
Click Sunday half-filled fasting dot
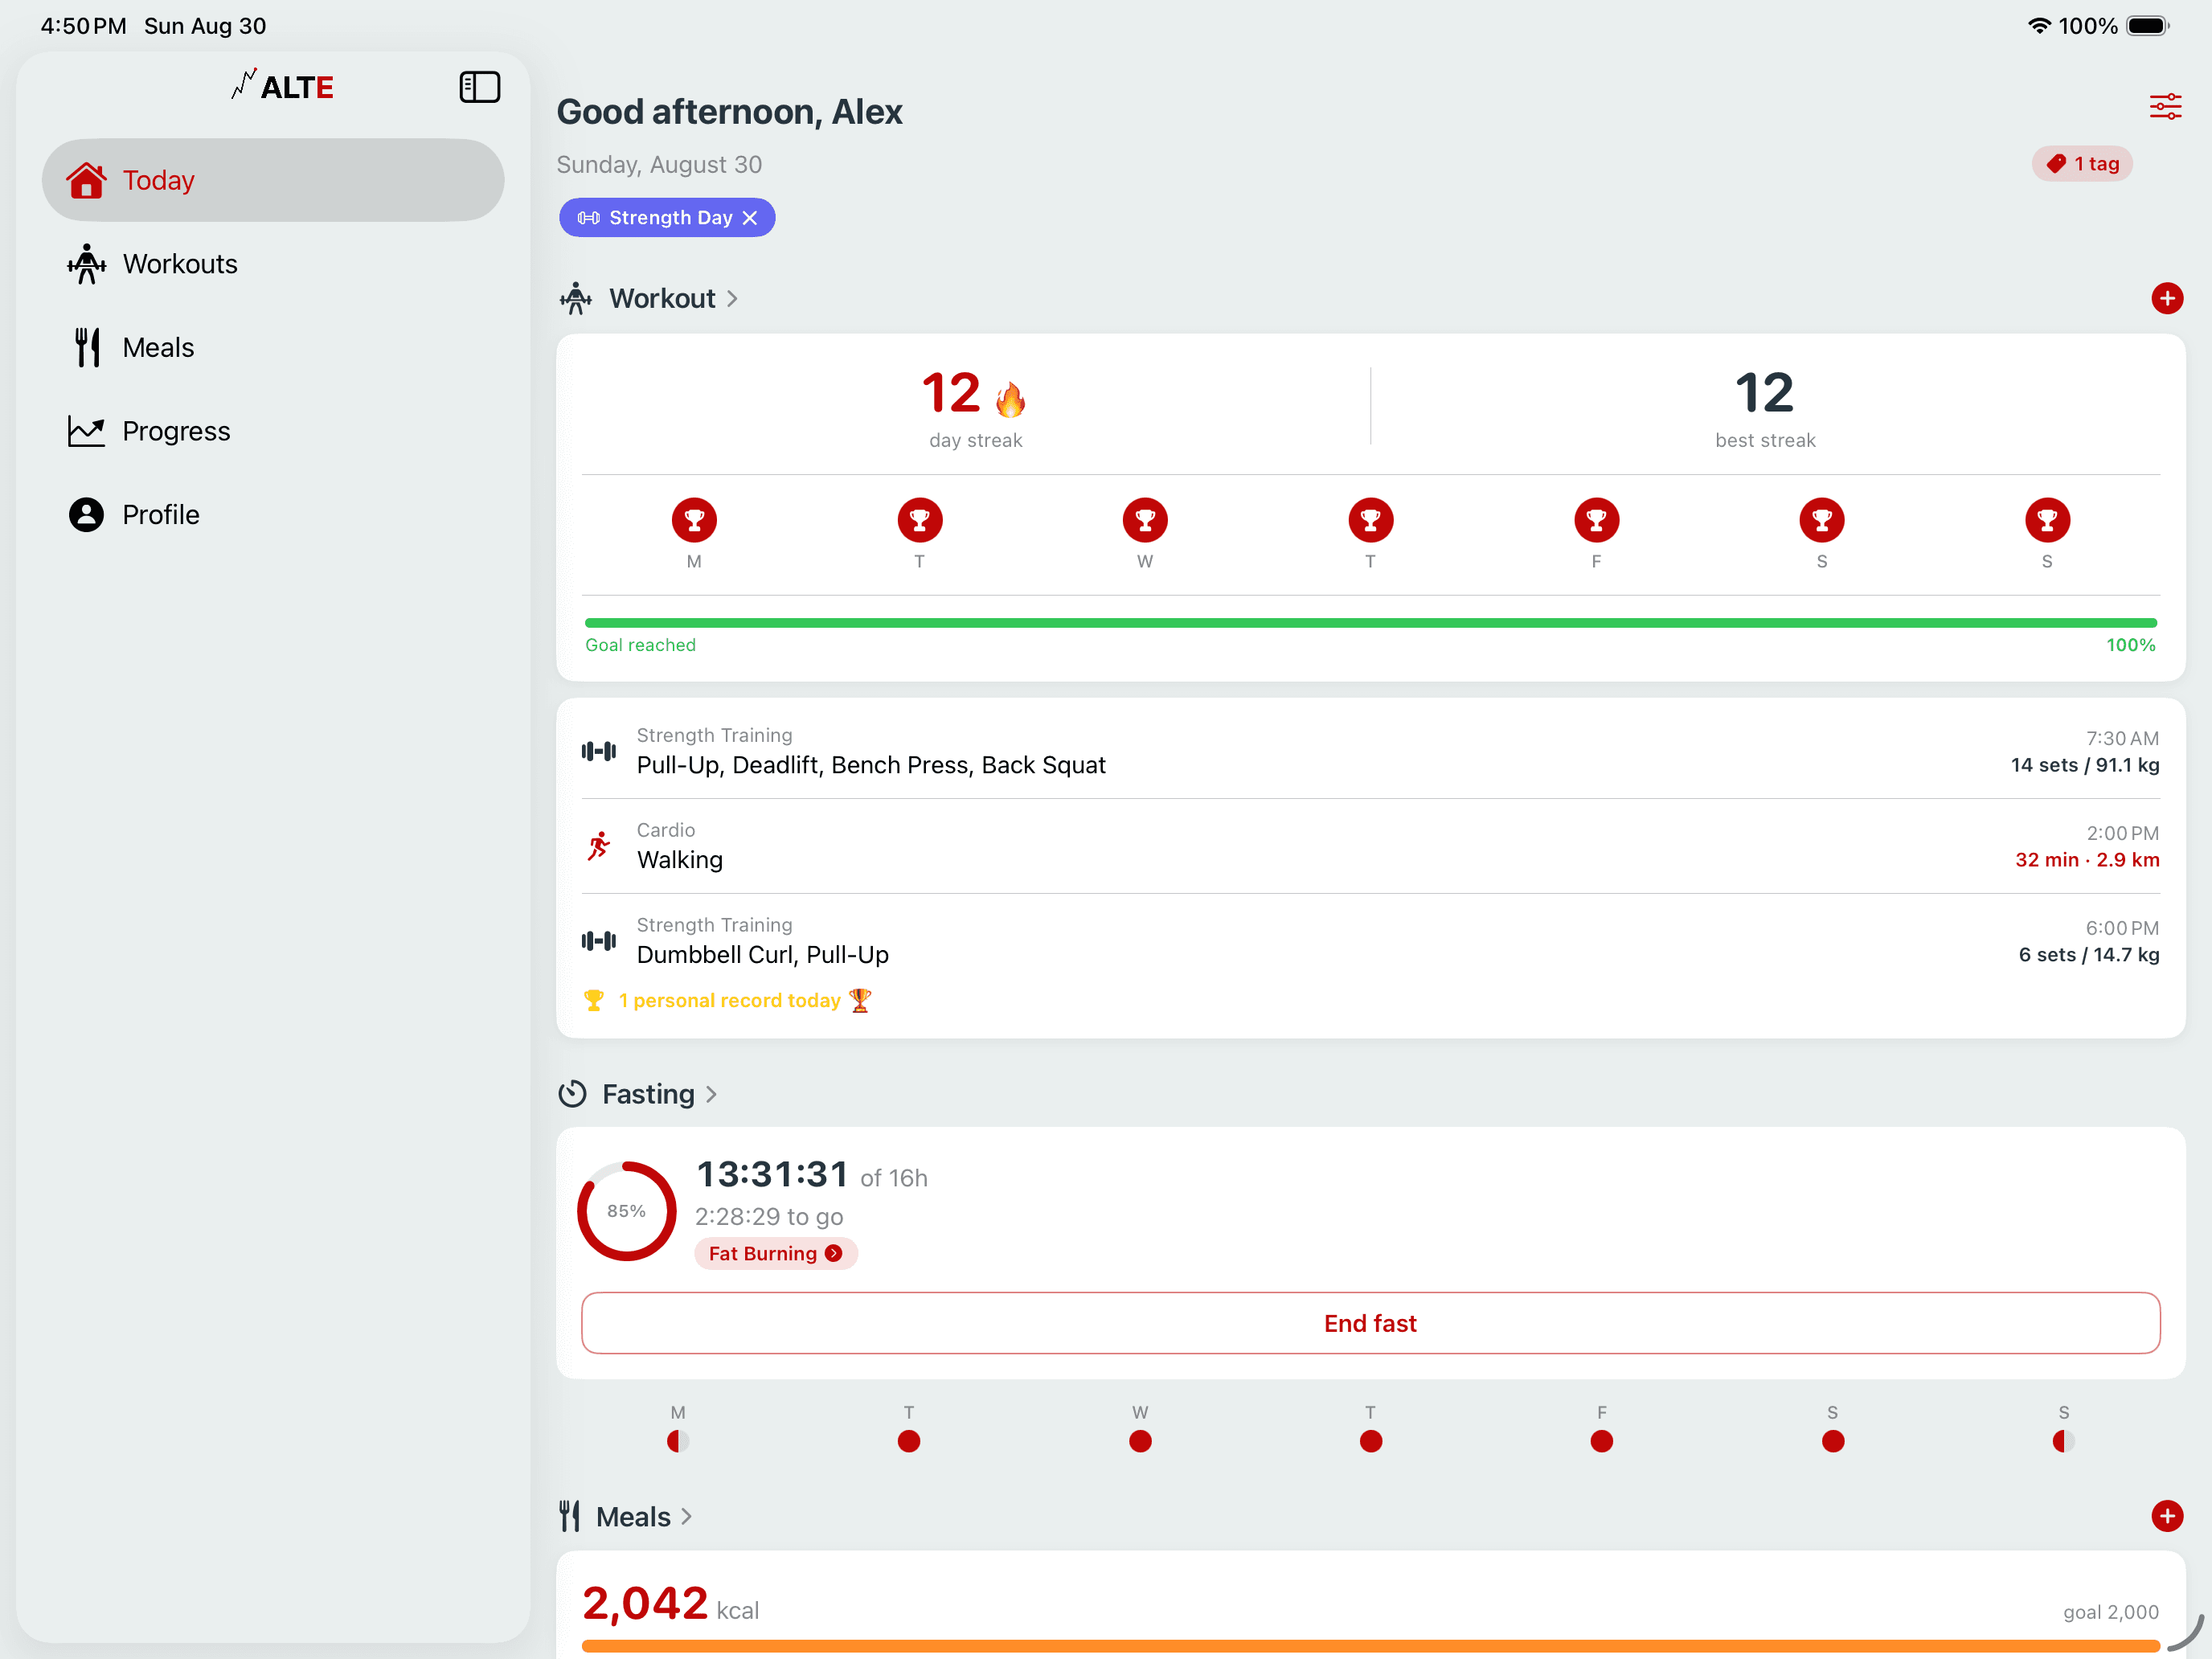2063,1441
